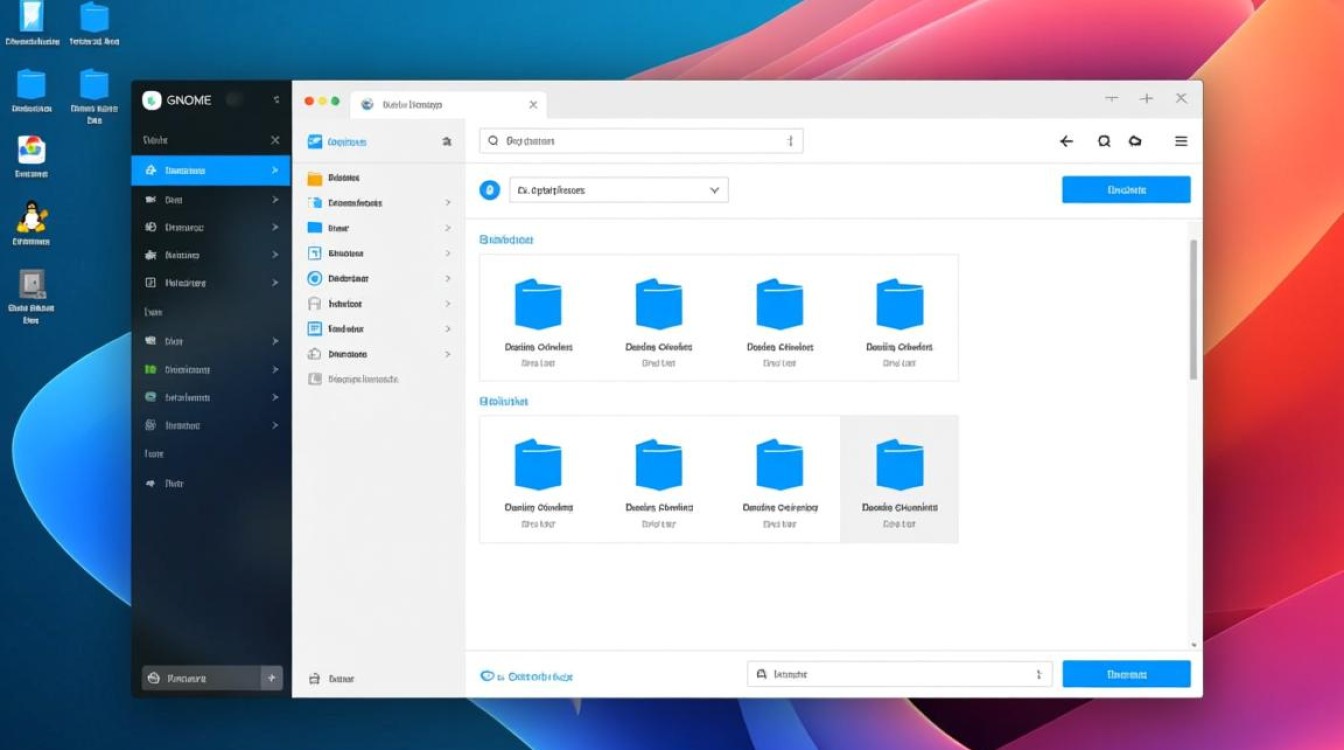Click the pin icon in the file sidebar header

[446, 142]
